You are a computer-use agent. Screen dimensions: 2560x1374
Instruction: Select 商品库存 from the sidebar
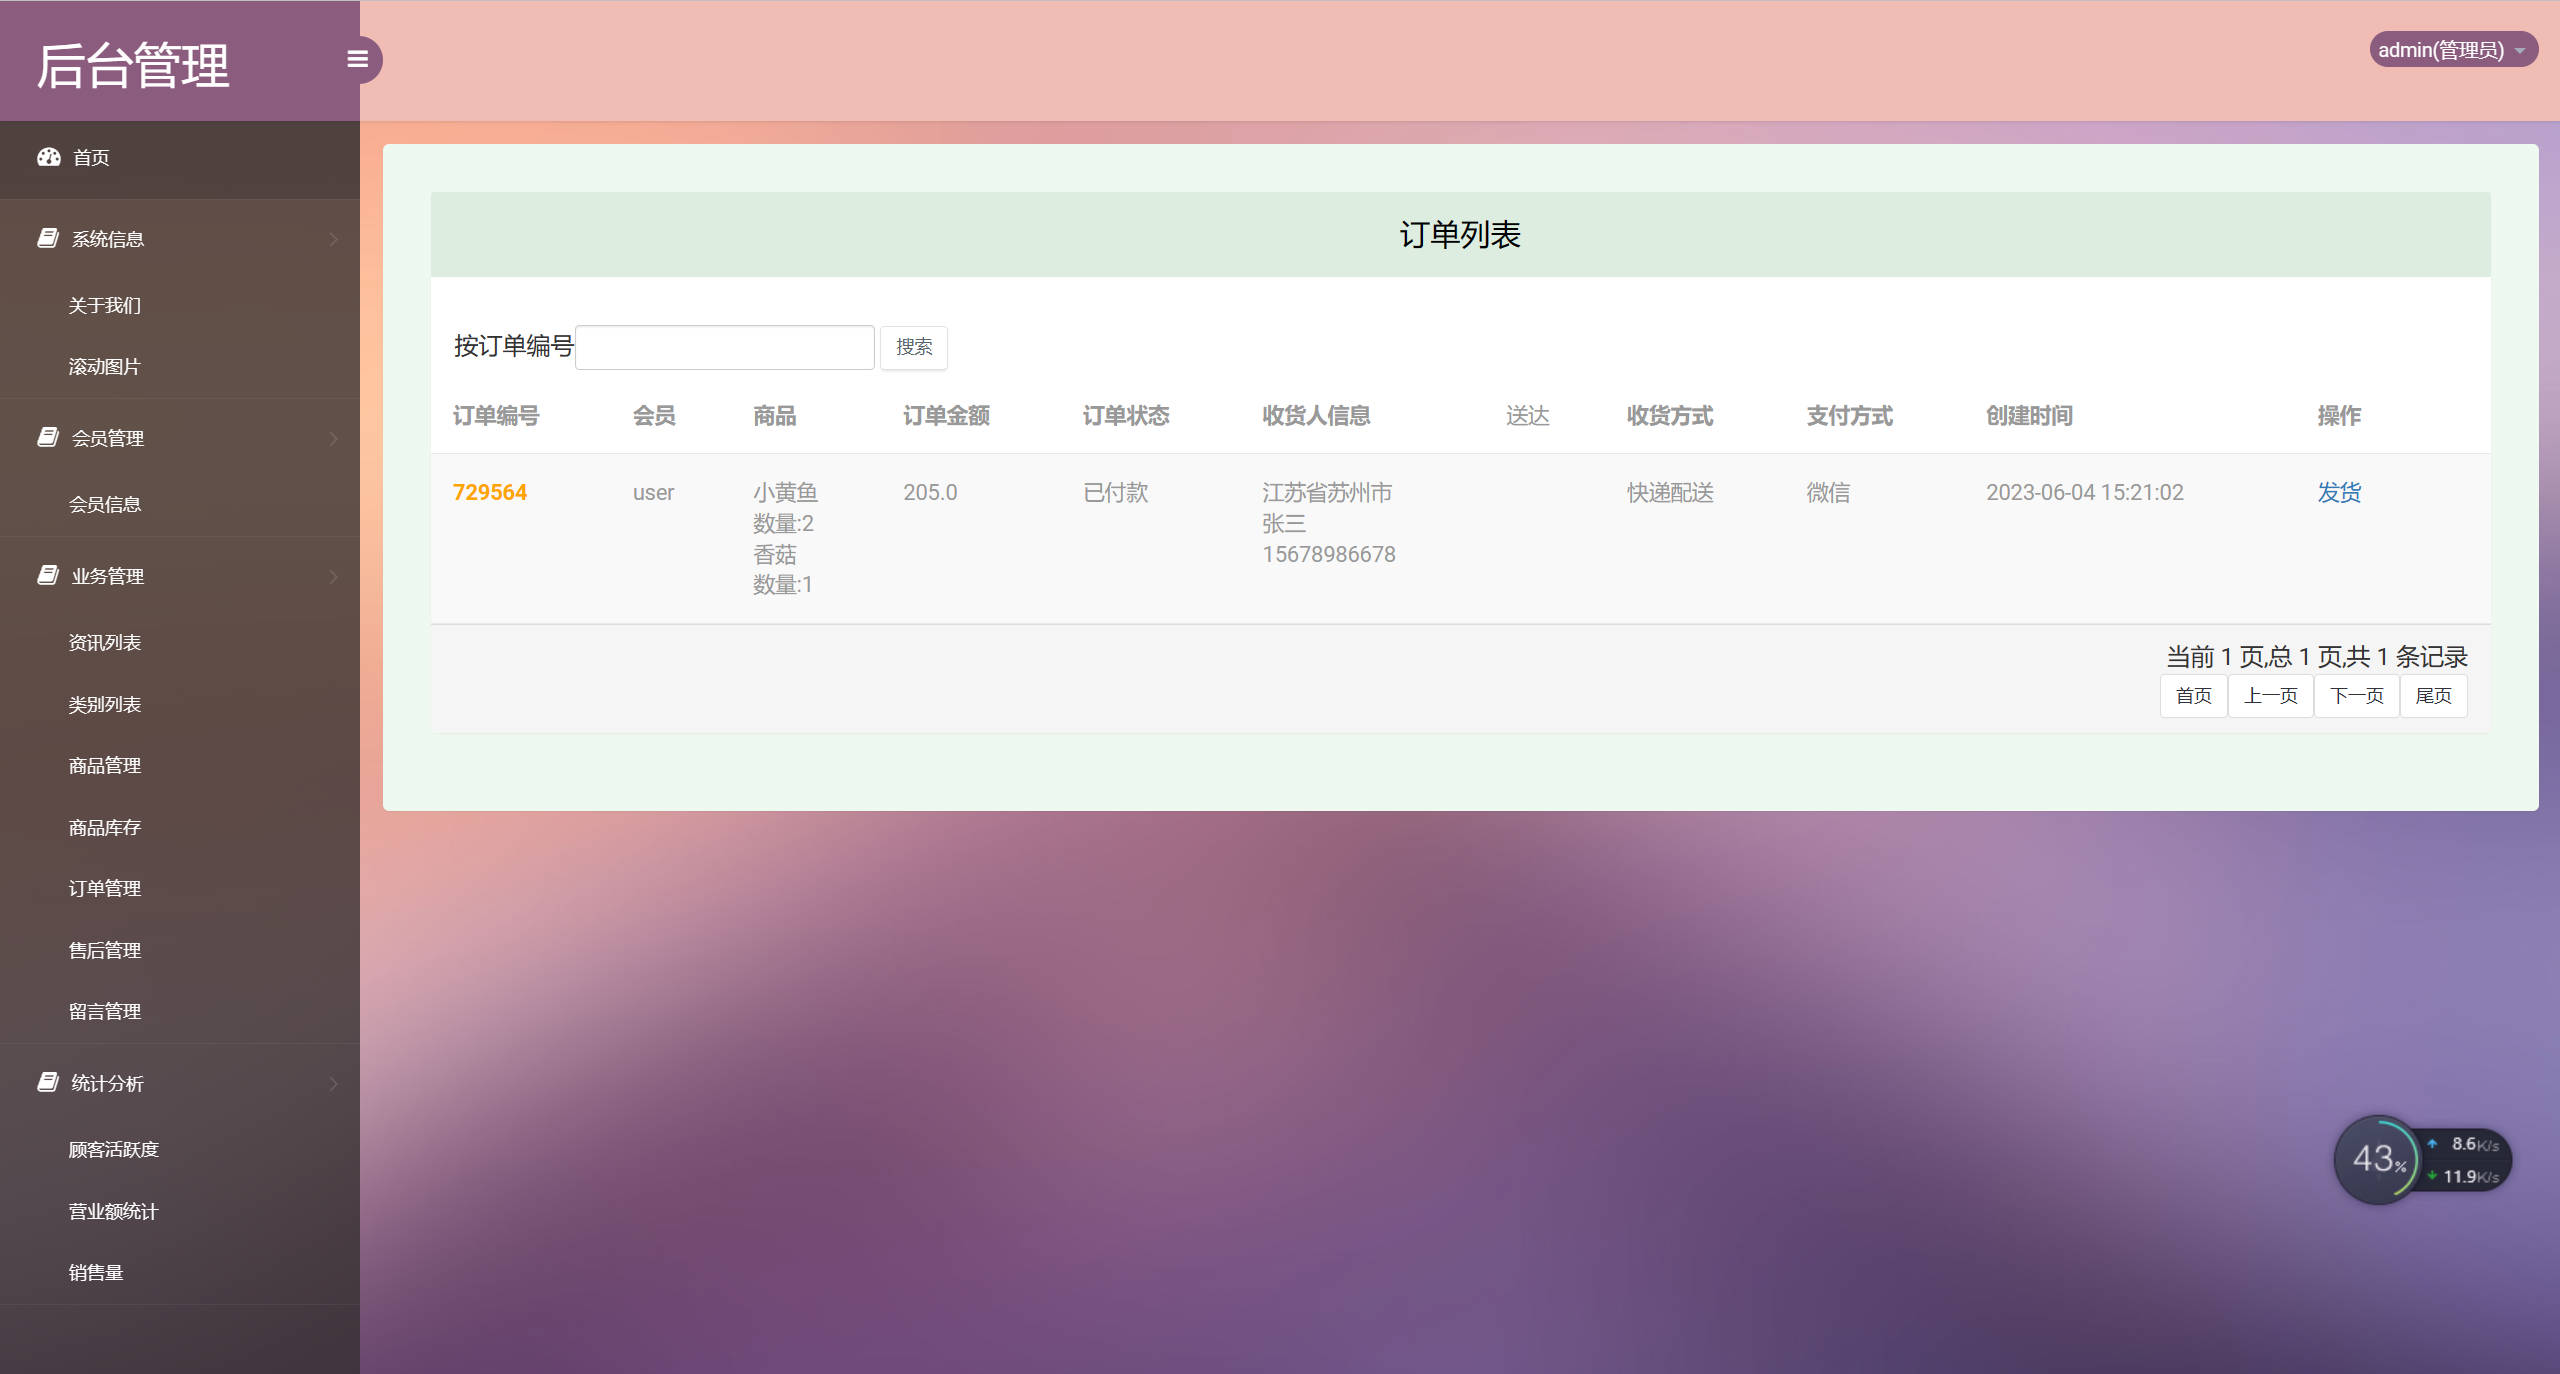(104, 827)
